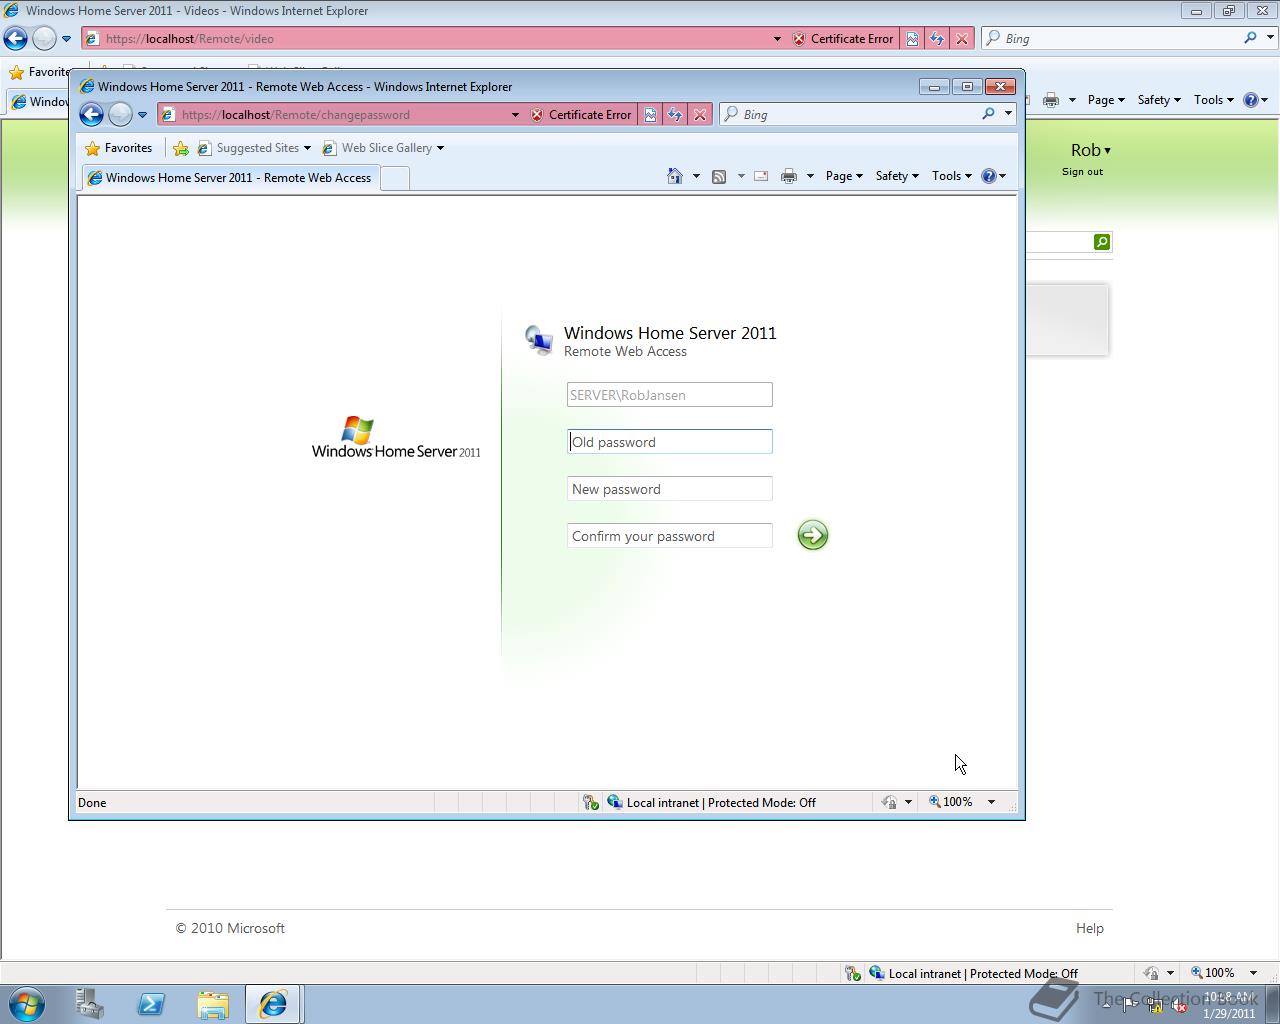Print from the Videos window toolbar
This screenshot has width=1280, height=1024.
pos(1051,100)
